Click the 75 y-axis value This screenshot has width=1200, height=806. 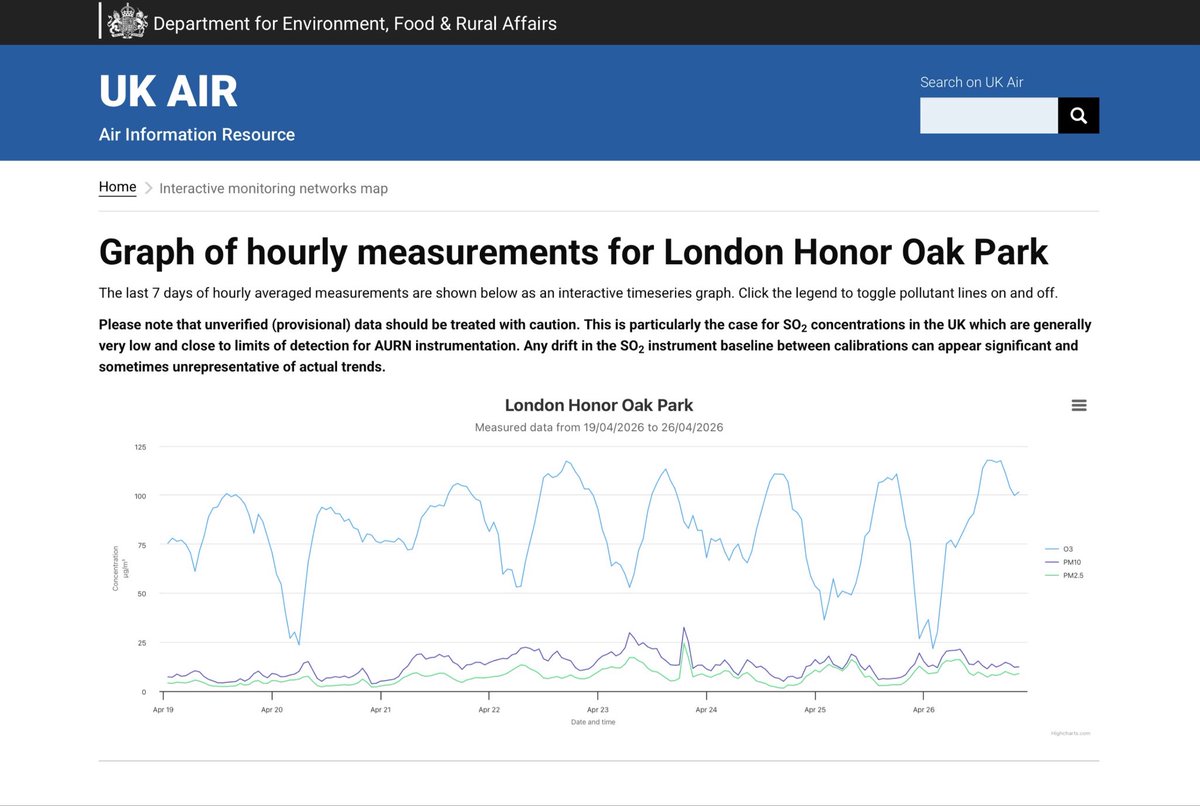point(142,545)
